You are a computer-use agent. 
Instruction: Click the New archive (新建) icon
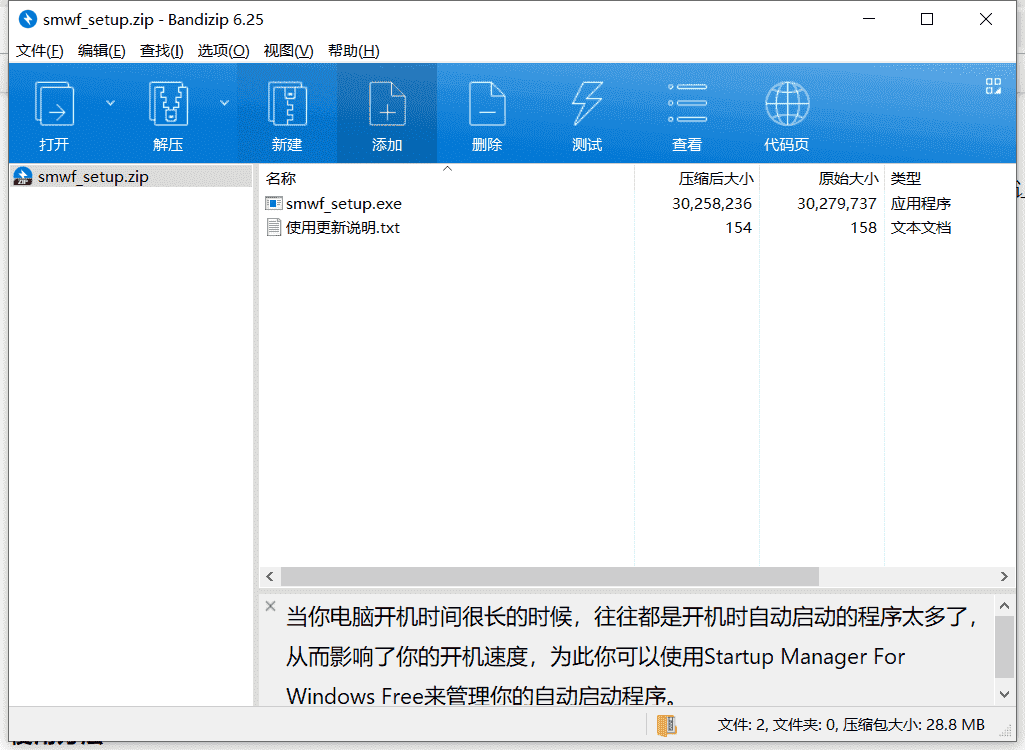tap(287, 103)
